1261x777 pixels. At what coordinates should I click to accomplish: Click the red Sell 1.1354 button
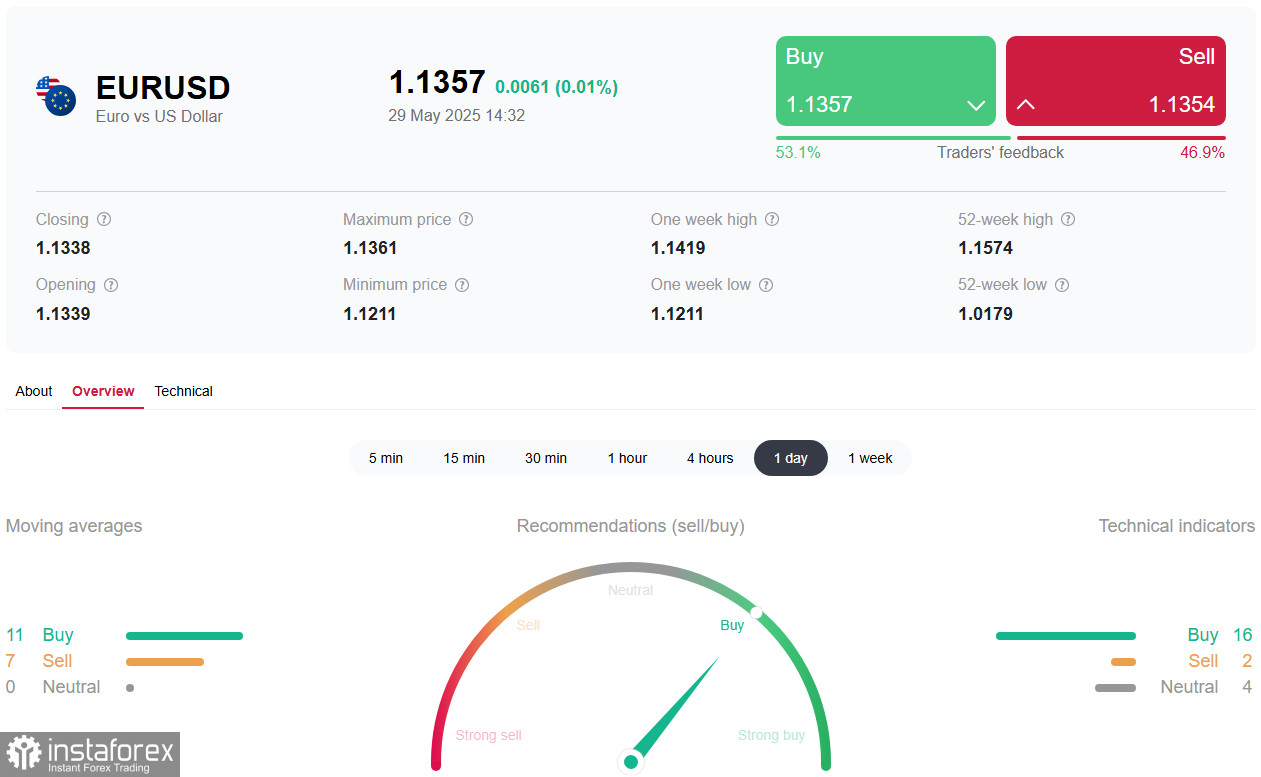tap(1116, 81)
